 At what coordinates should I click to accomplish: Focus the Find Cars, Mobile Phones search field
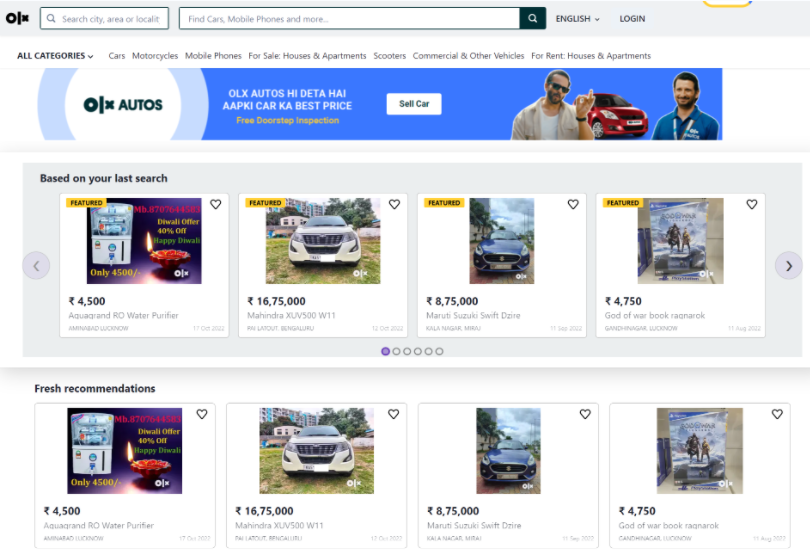(x=349, y=19)
